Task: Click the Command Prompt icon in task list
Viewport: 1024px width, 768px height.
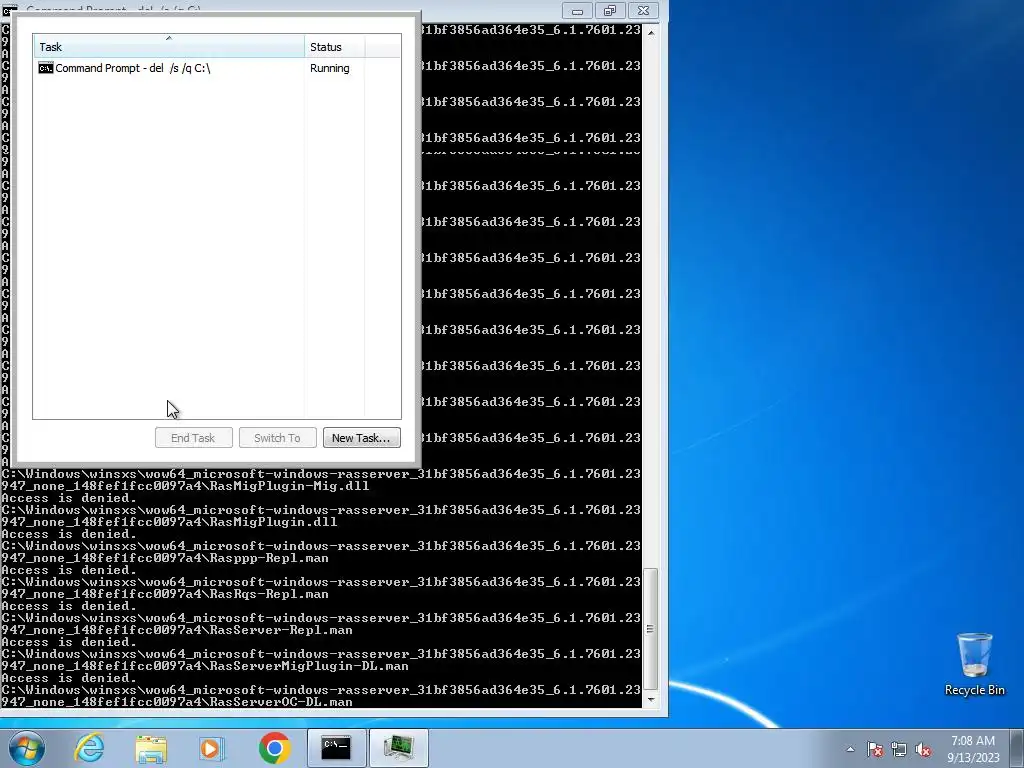Action: click(x=46, y=68)
